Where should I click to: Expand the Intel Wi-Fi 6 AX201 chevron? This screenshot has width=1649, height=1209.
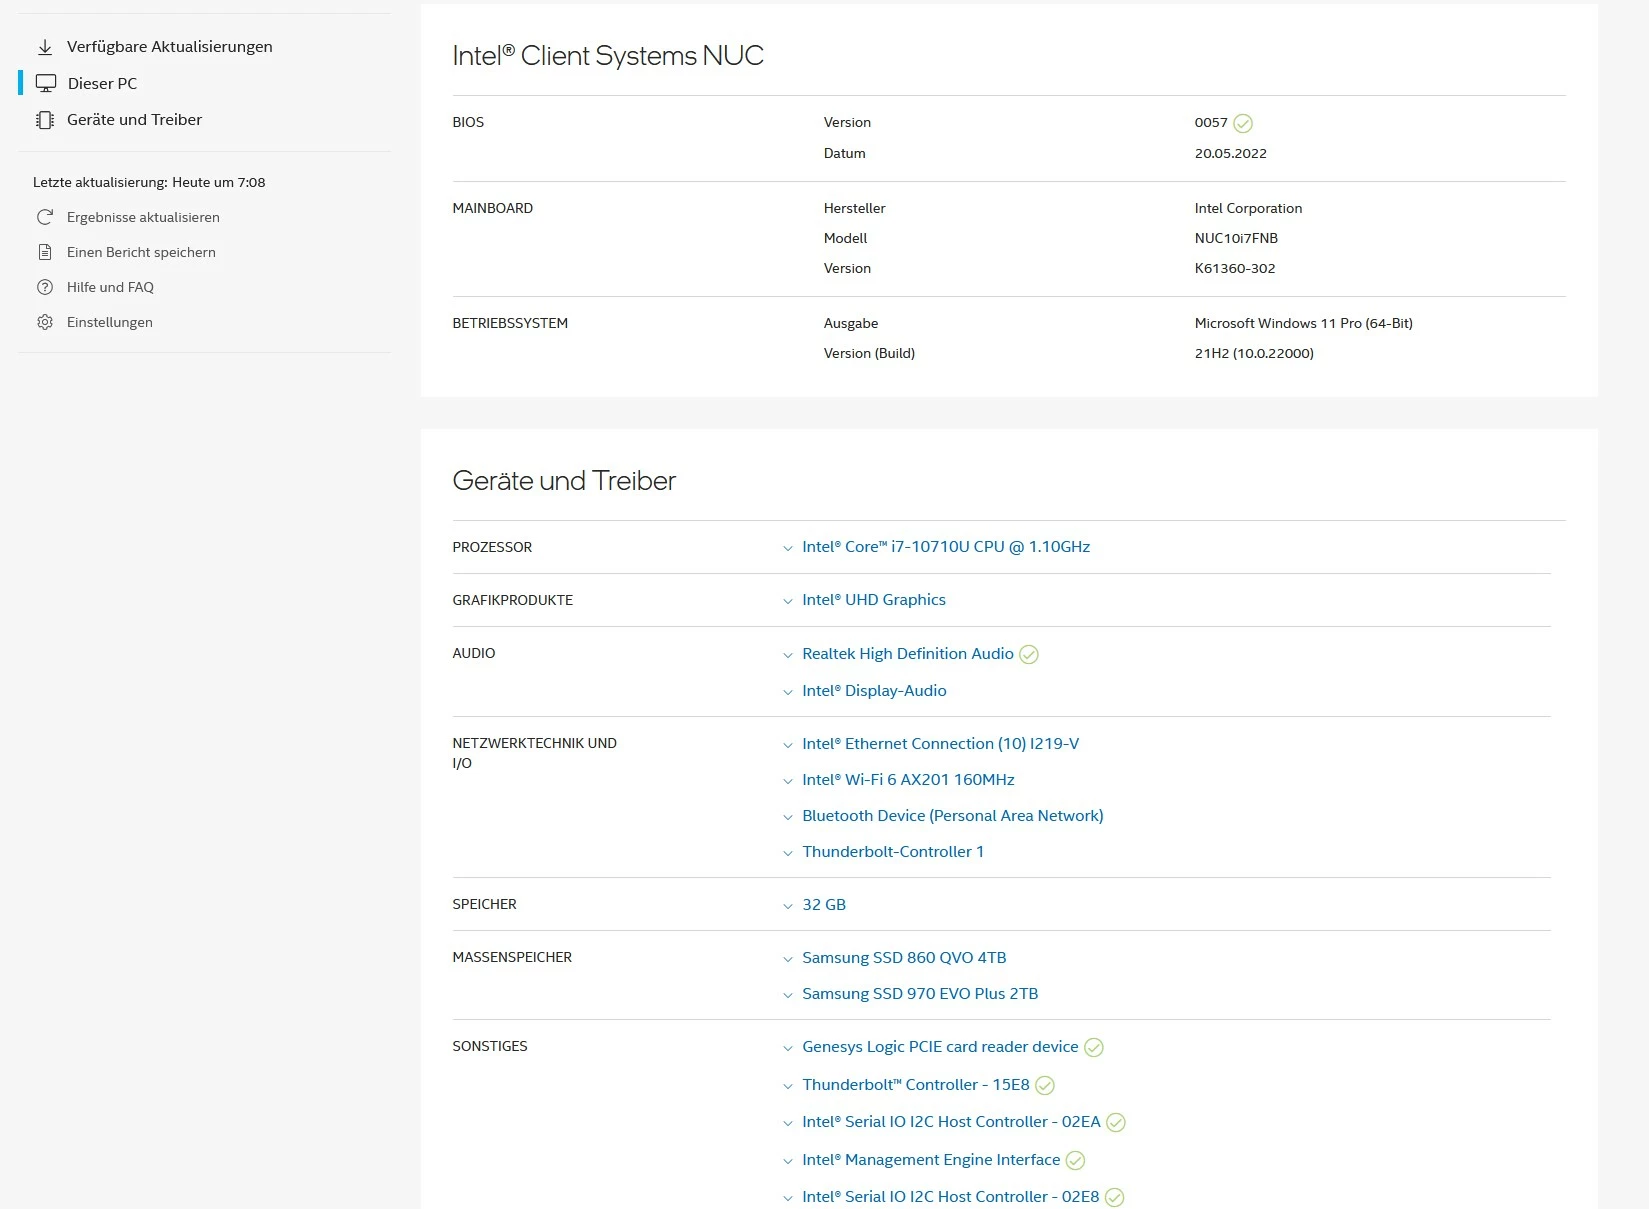click(788, 781)
